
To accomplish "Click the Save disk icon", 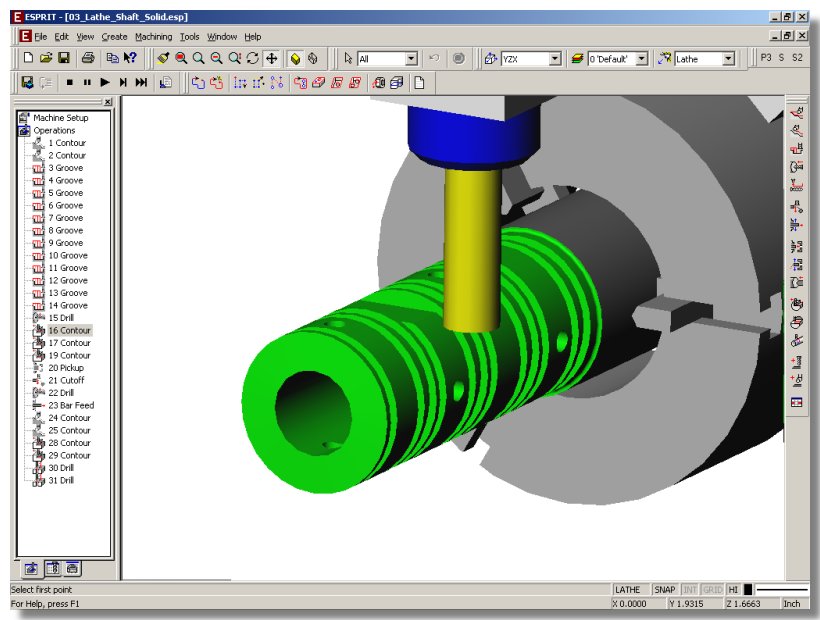I will pyautogui.click(x=64, y=59).
